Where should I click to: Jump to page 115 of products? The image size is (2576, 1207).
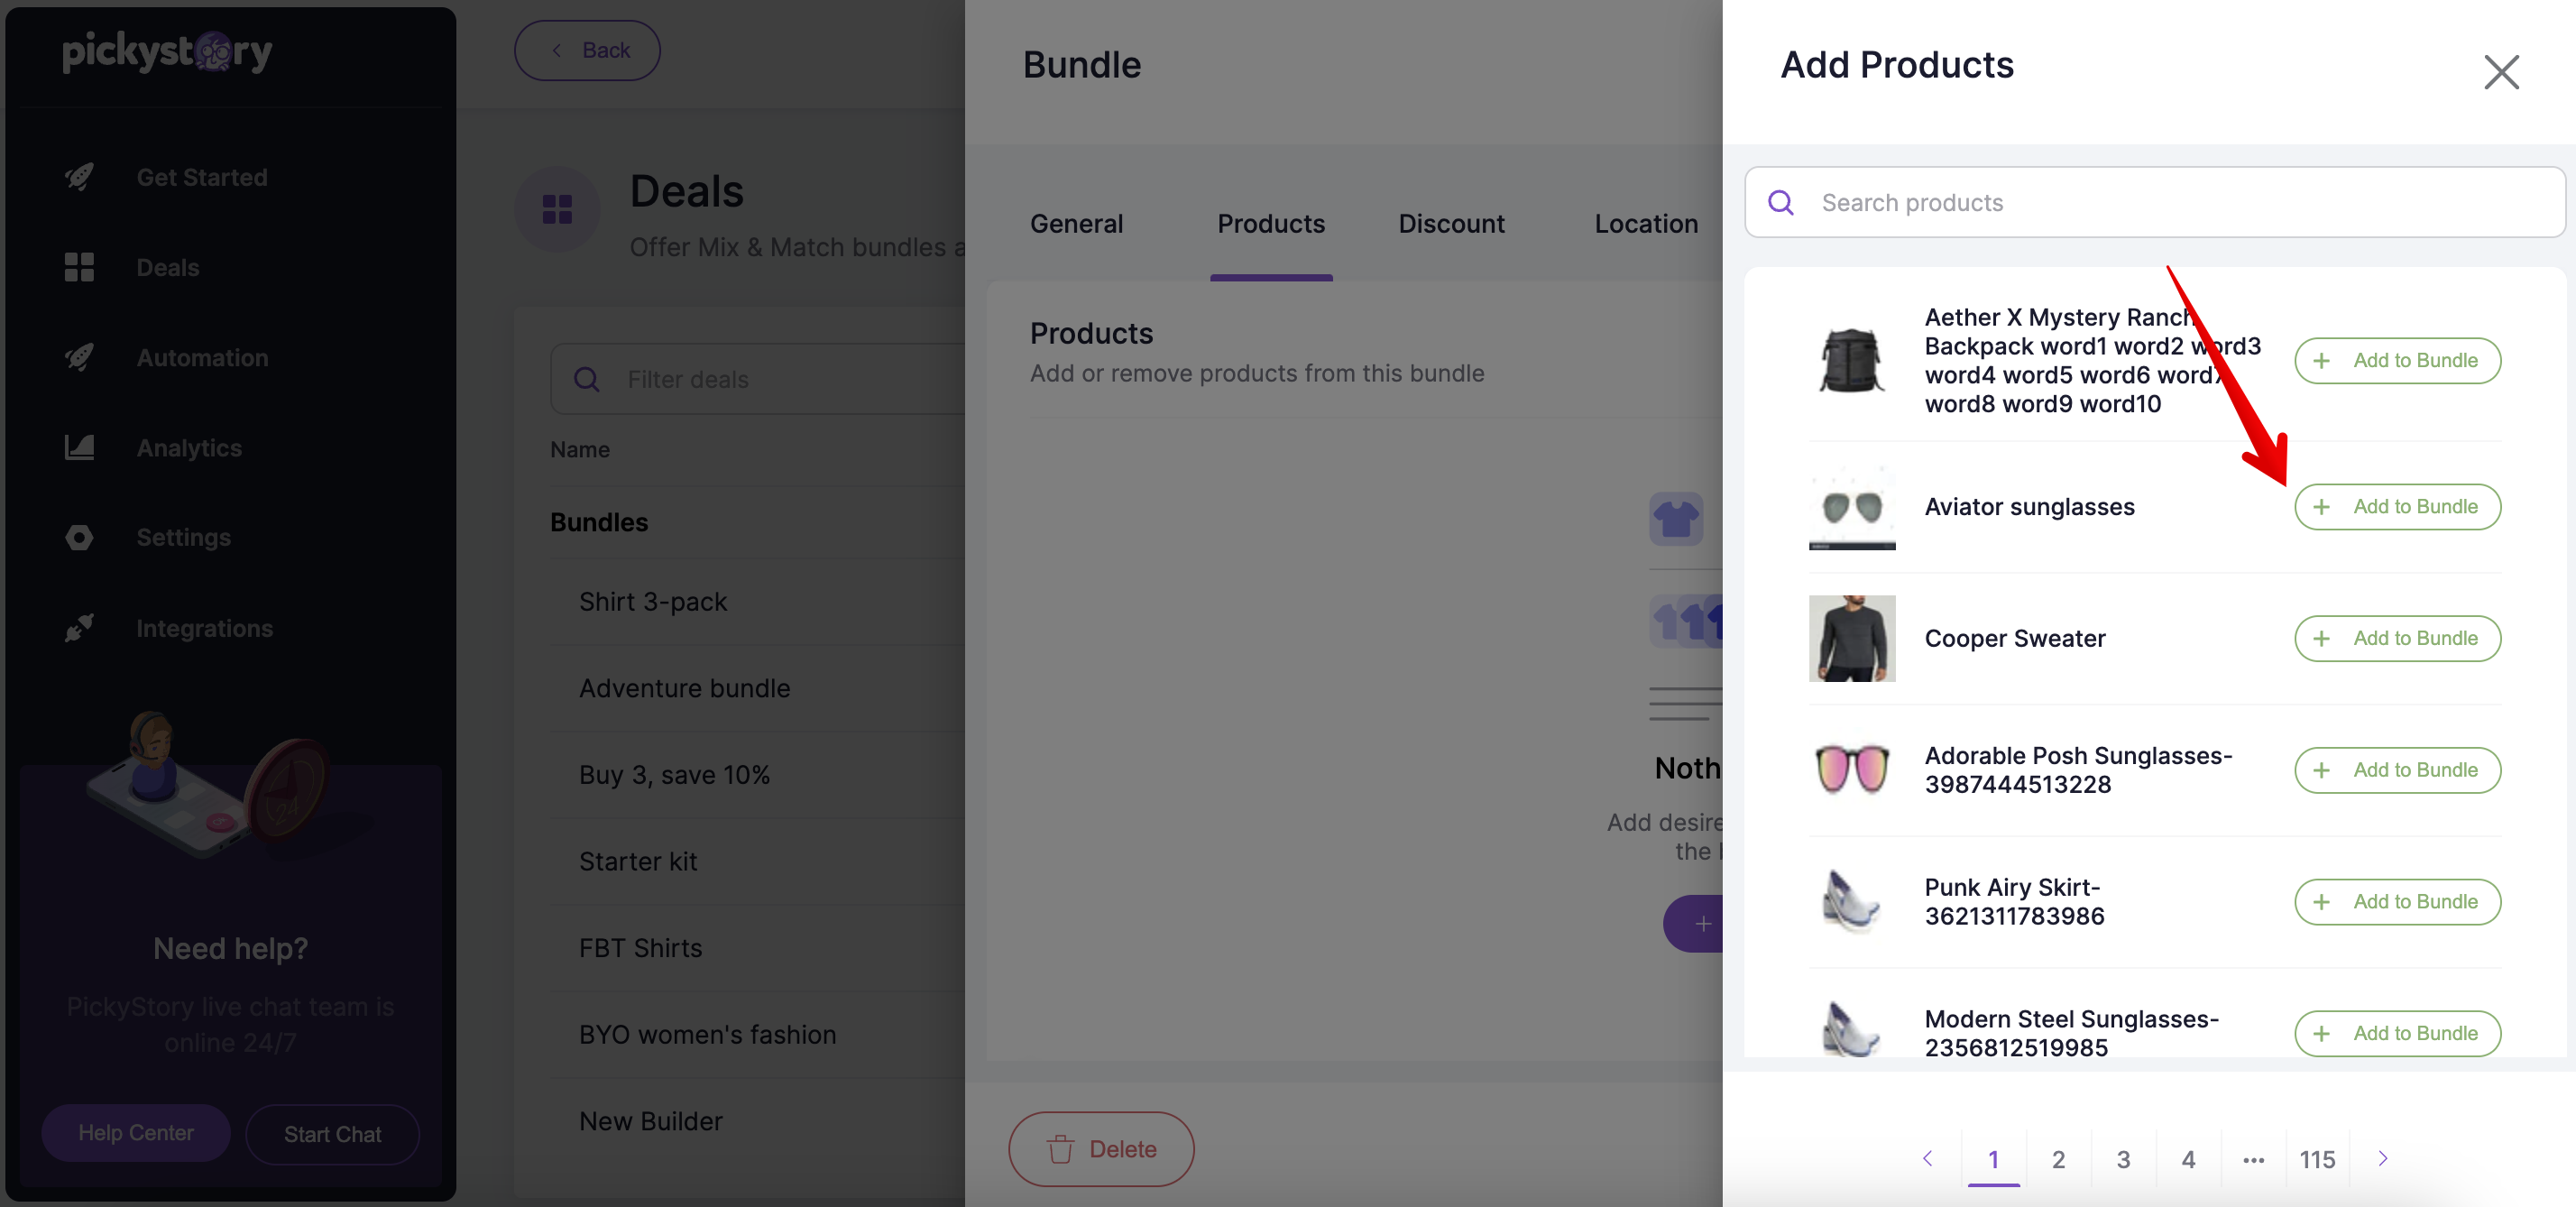click(2316, 1159)
